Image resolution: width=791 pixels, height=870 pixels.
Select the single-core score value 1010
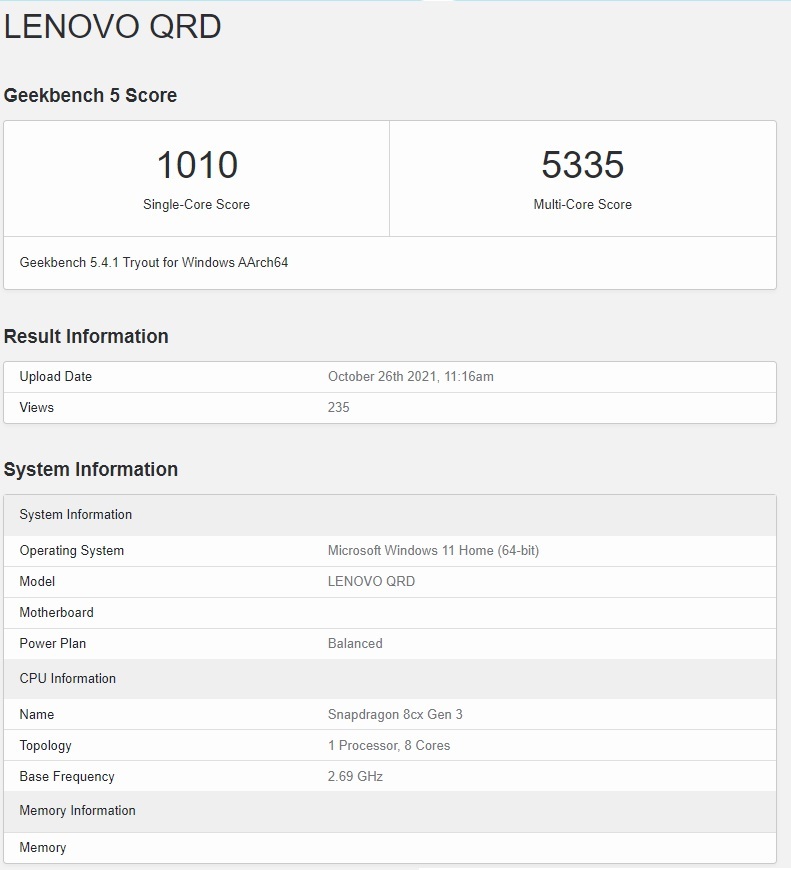(197, 165)
